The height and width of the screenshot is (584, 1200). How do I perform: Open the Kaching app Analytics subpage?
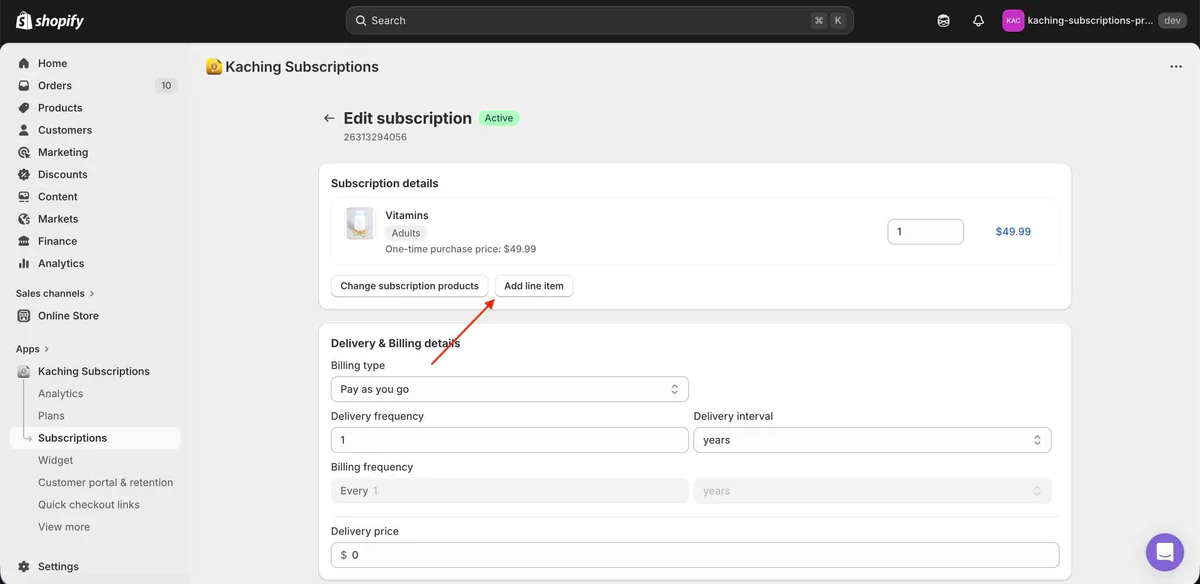(x=60, y=394)
